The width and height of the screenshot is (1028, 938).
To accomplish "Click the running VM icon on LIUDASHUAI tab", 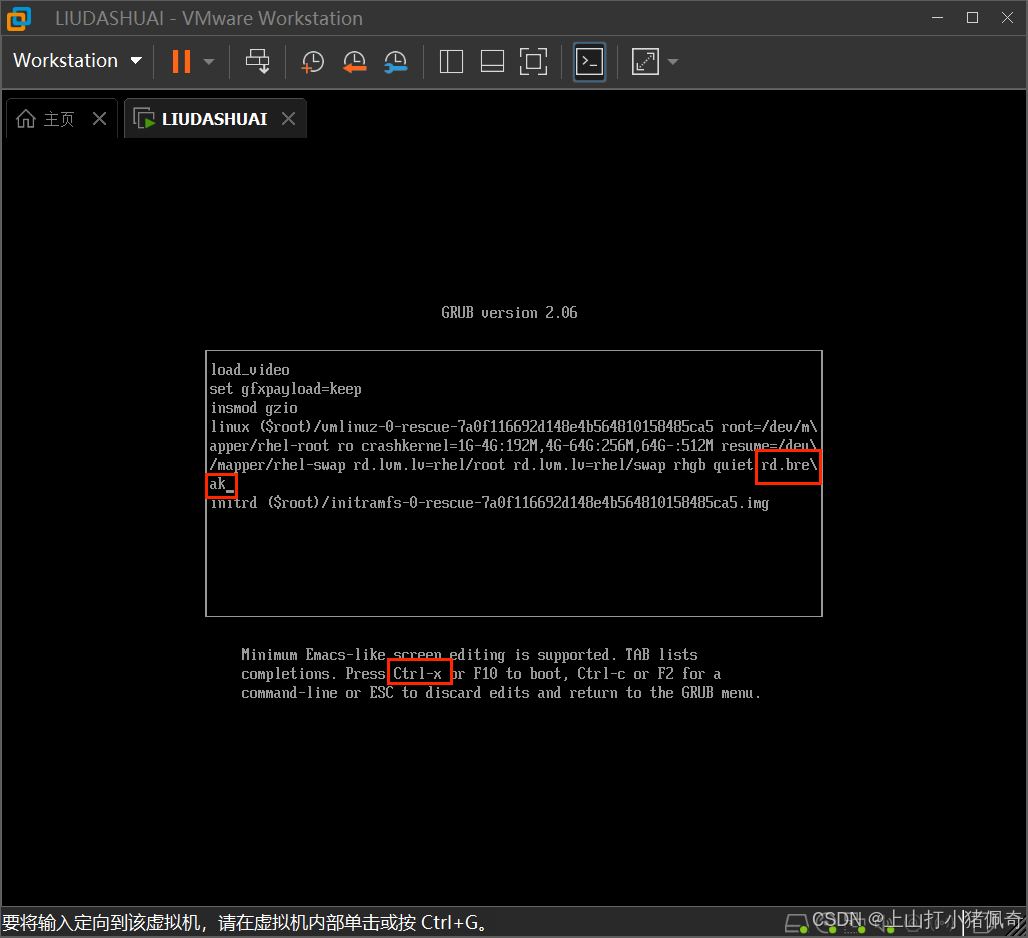I will (x=144, y=119).
